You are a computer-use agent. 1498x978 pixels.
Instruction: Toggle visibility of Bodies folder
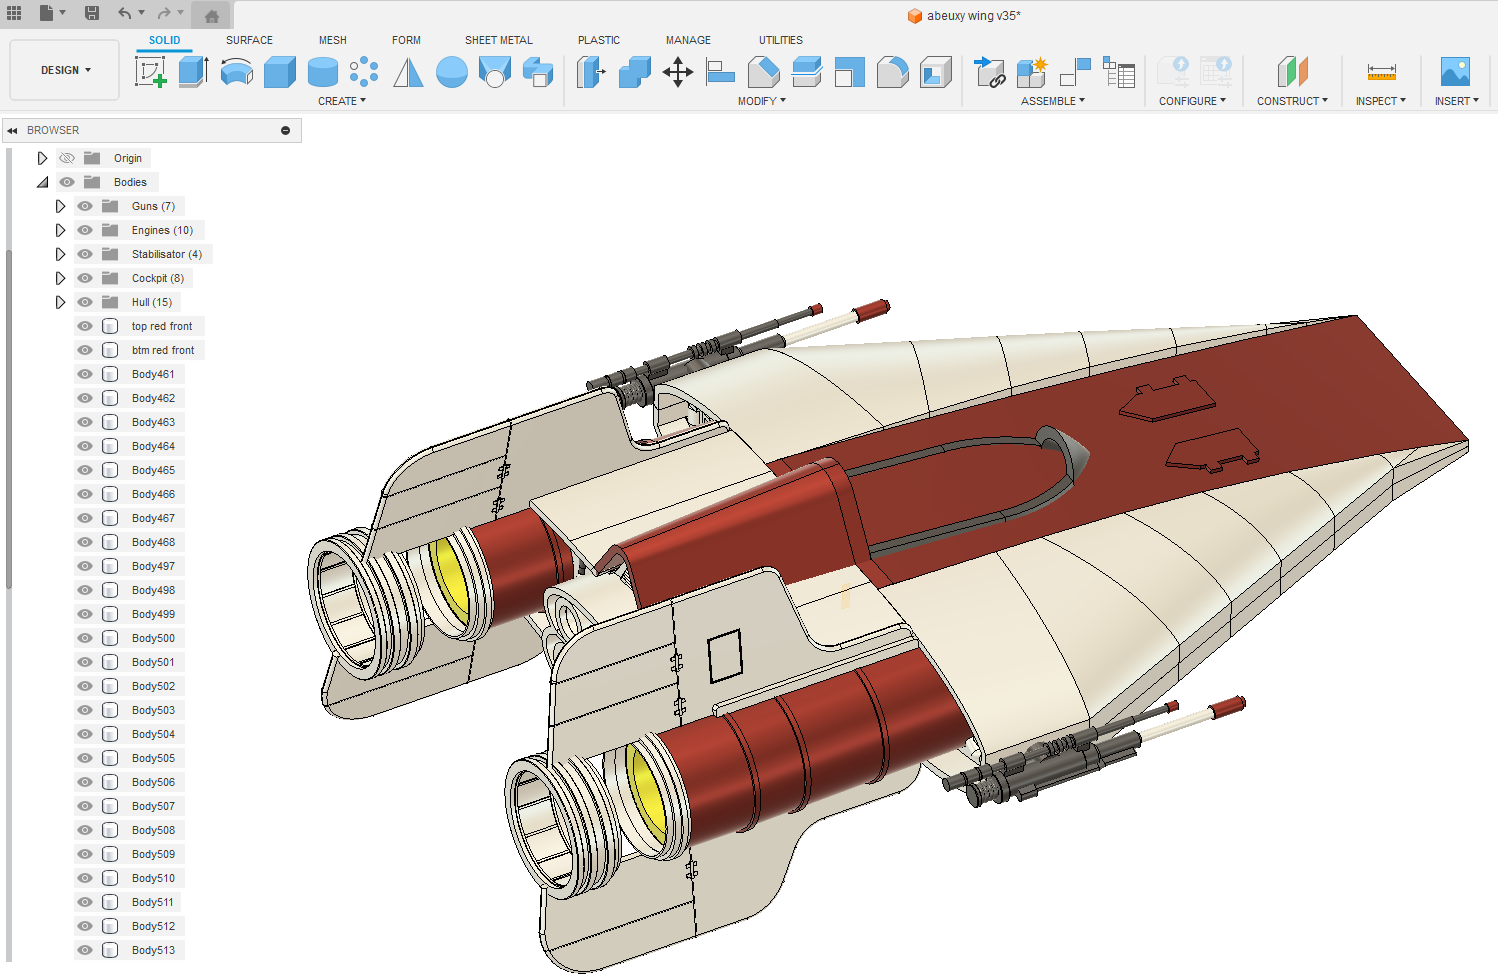67,182
